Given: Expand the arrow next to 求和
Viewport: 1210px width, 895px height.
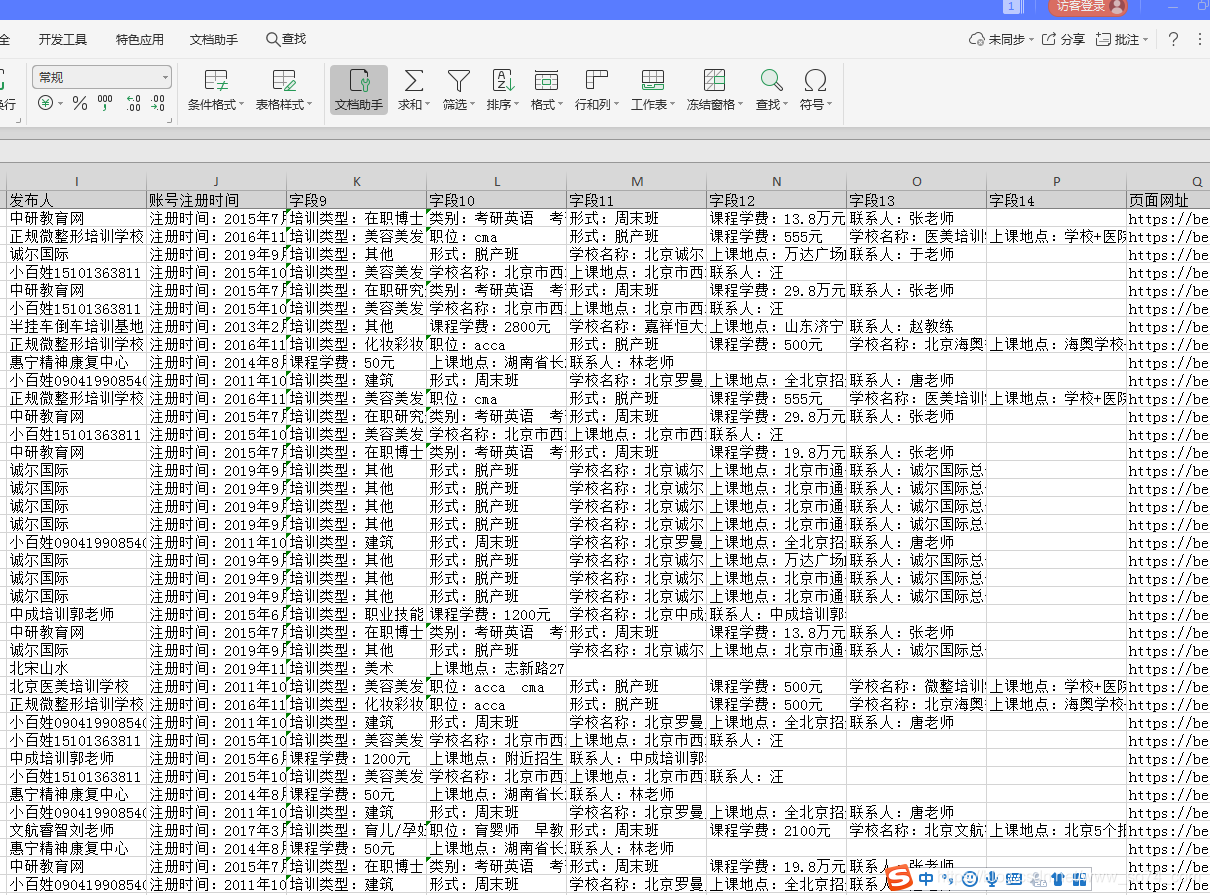Looking at the screenshot, I should click(428, 105).
